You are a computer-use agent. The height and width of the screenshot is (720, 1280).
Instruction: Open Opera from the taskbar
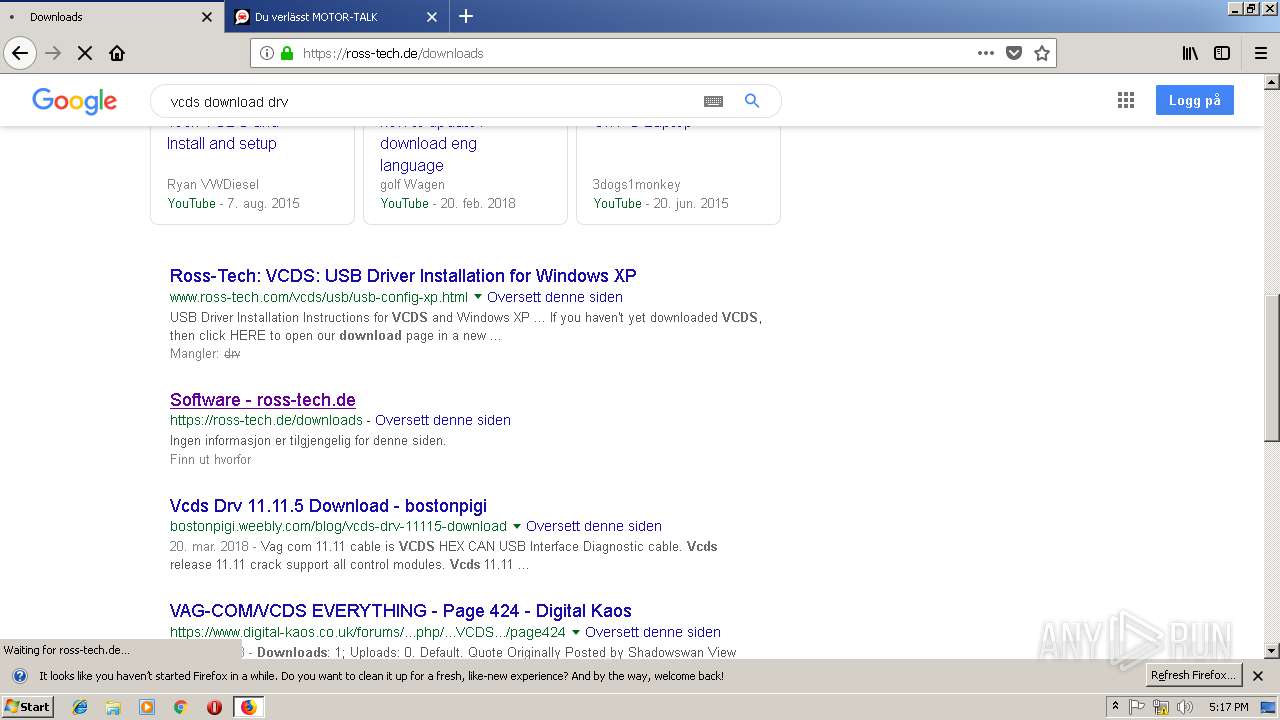click(x=214, y=707)
